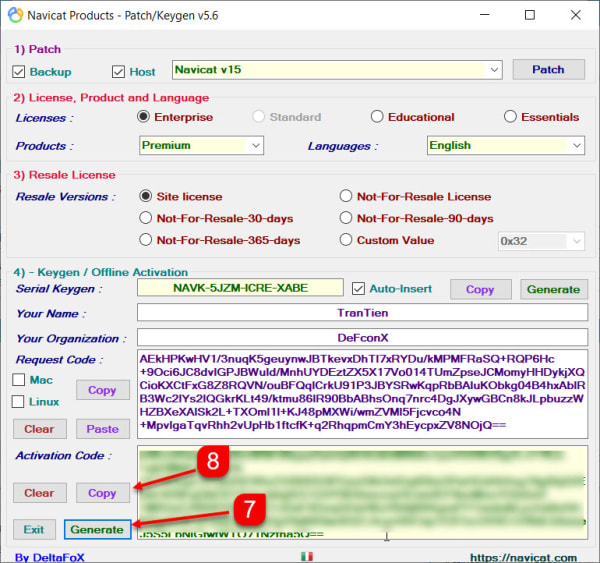Minimize the Patch/Keygen window
The image size is (600, 563).
(485, 15)
